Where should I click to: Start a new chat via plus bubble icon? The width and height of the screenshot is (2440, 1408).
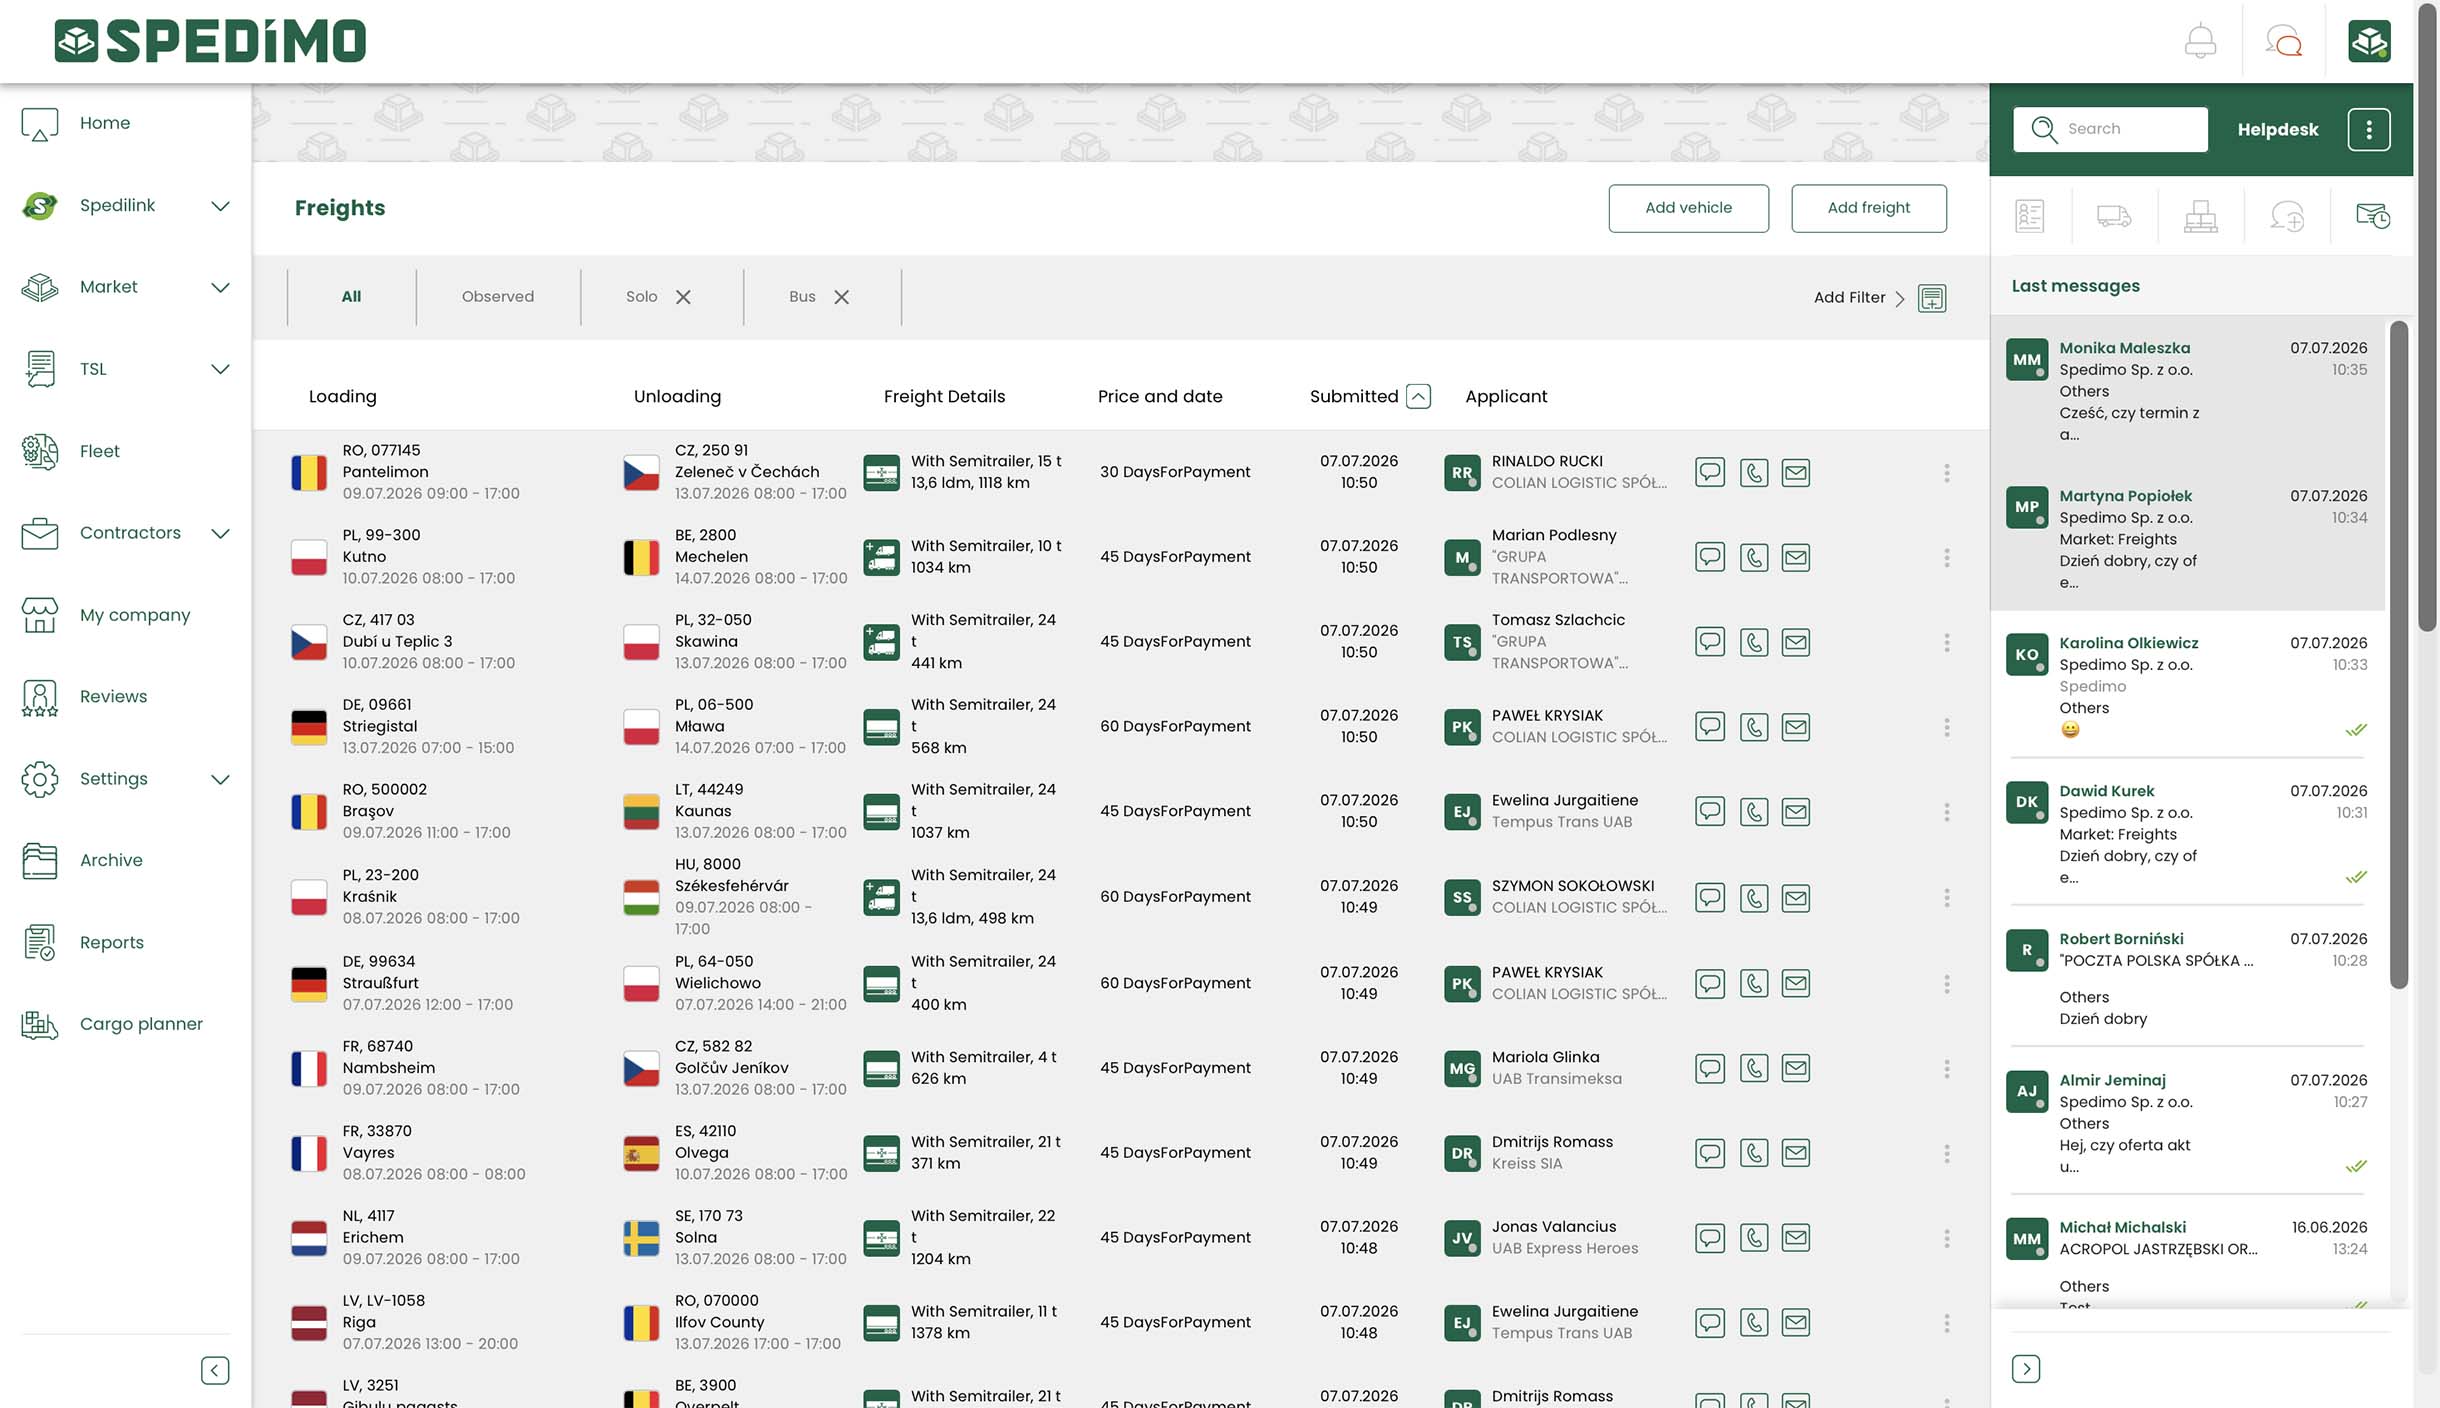point(2287,216)
